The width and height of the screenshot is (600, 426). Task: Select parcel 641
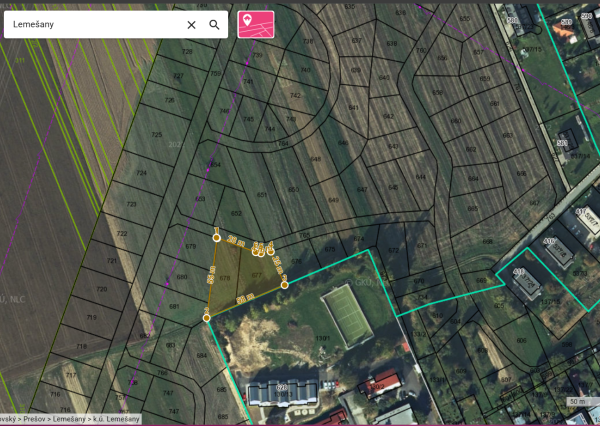point(354,108)
